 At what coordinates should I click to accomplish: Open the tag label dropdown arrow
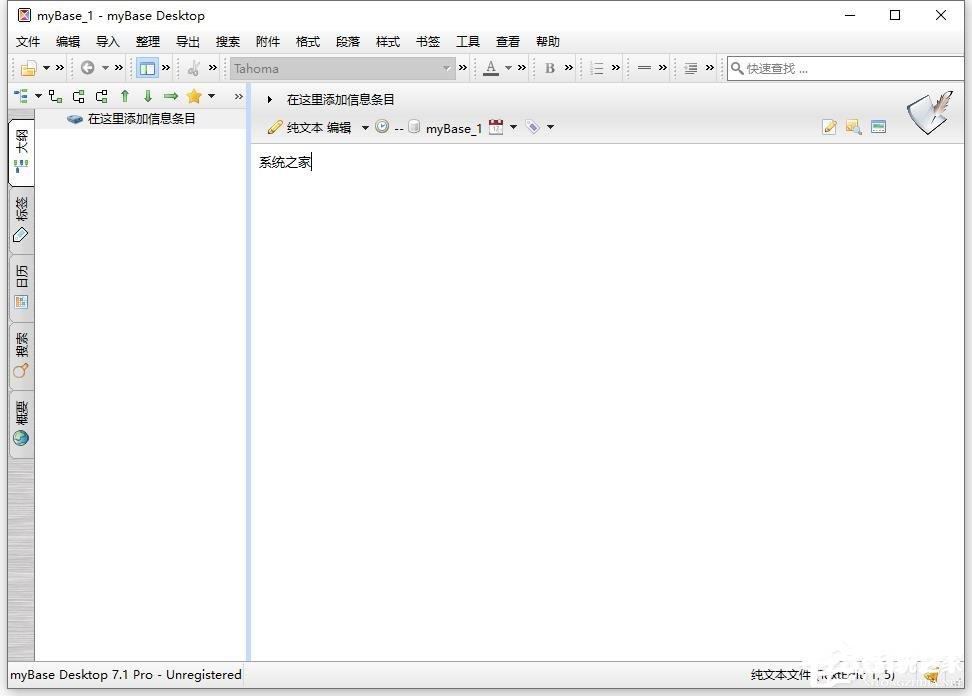(550, 127)
